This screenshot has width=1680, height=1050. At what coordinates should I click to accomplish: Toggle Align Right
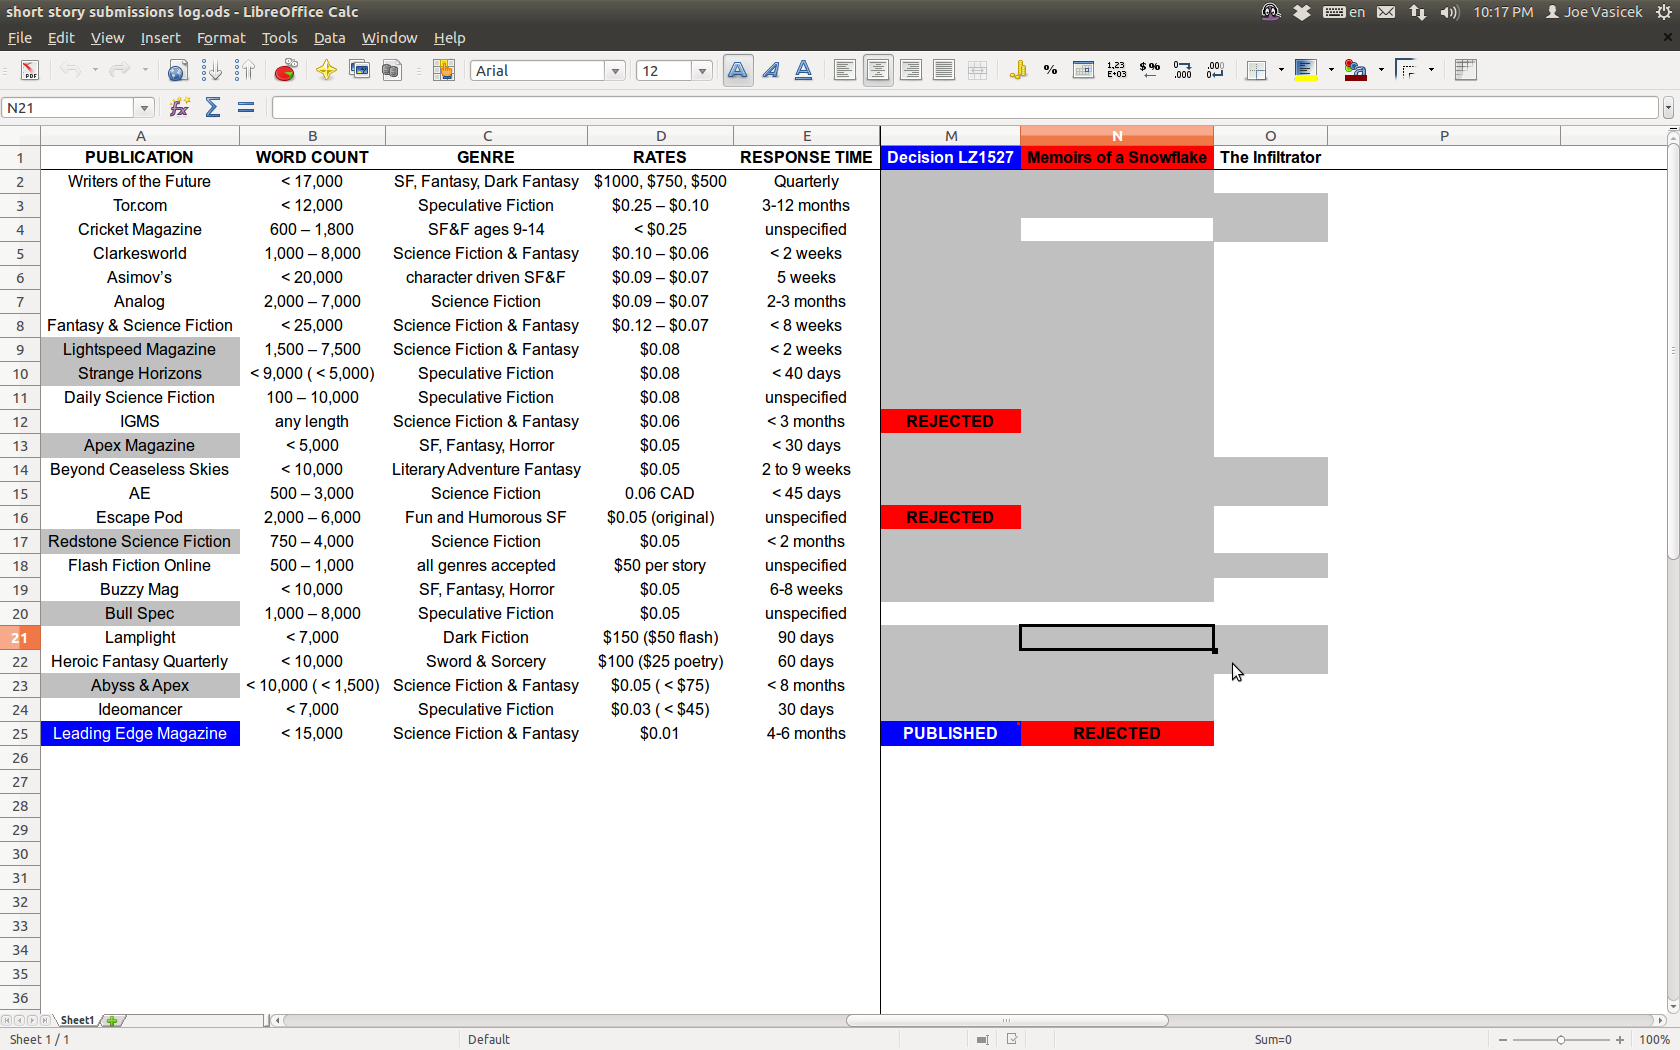pyautogui.click(x=911, y=70)
